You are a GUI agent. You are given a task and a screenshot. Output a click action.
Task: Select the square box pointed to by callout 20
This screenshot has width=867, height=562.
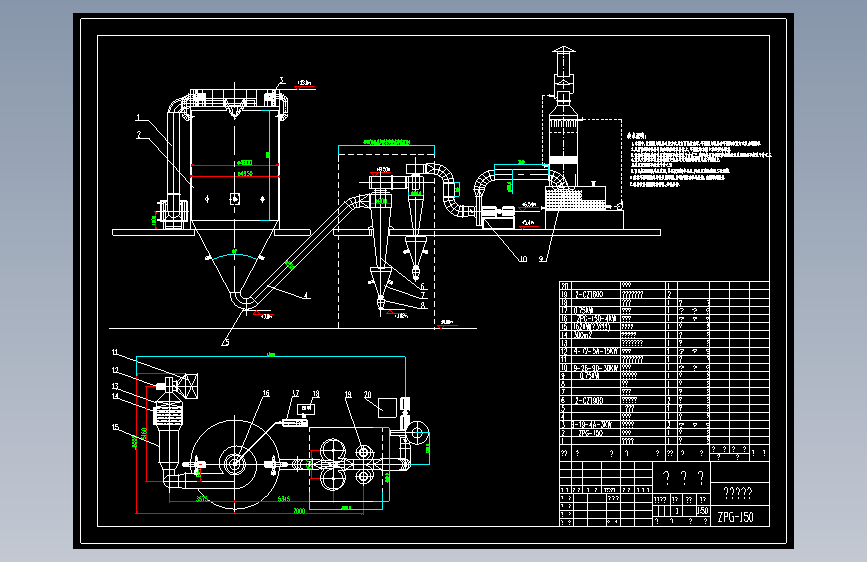pos(387,408)
